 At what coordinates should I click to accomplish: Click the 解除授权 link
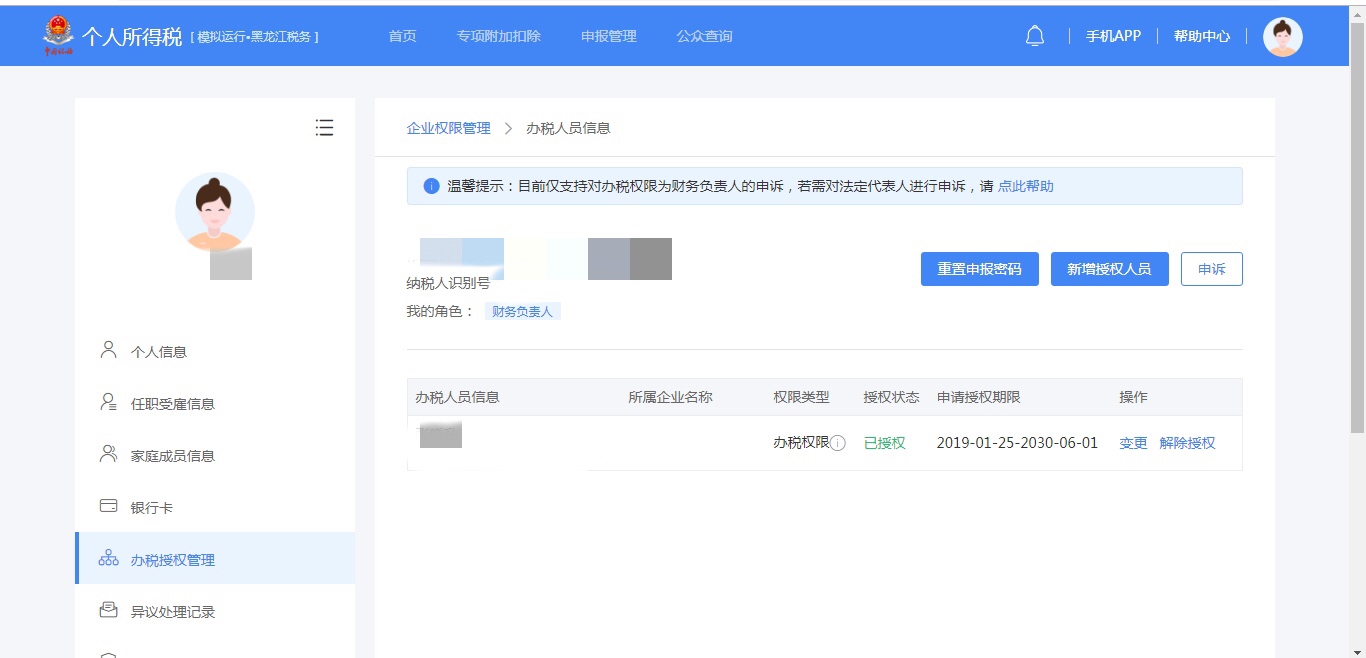pos(1187,443)
